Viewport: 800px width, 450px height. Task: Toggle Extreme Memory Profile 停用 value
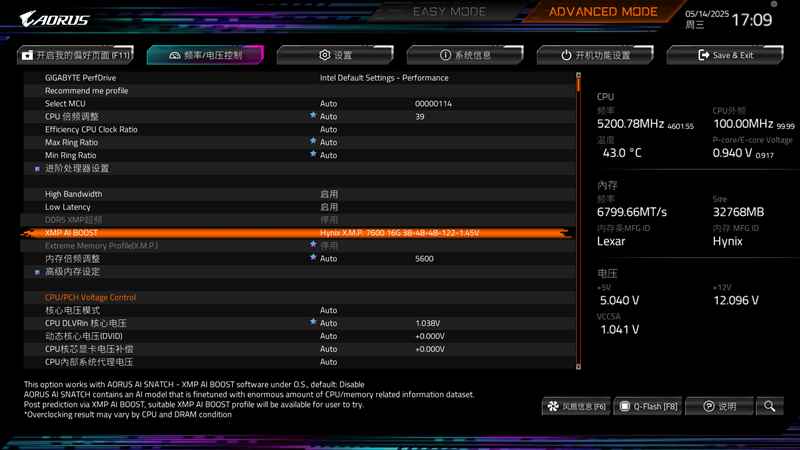tap(329, 246)
